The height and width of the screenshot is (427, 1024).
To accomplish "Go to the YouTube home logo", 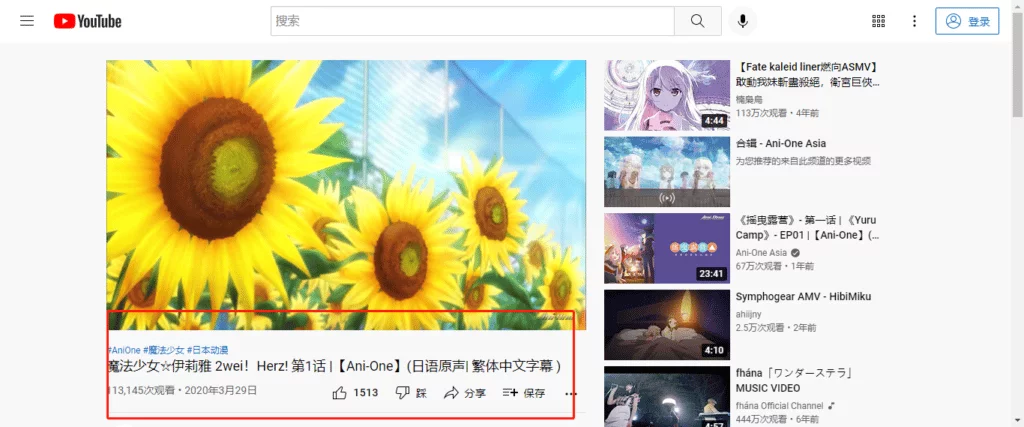I will [88, 22].
